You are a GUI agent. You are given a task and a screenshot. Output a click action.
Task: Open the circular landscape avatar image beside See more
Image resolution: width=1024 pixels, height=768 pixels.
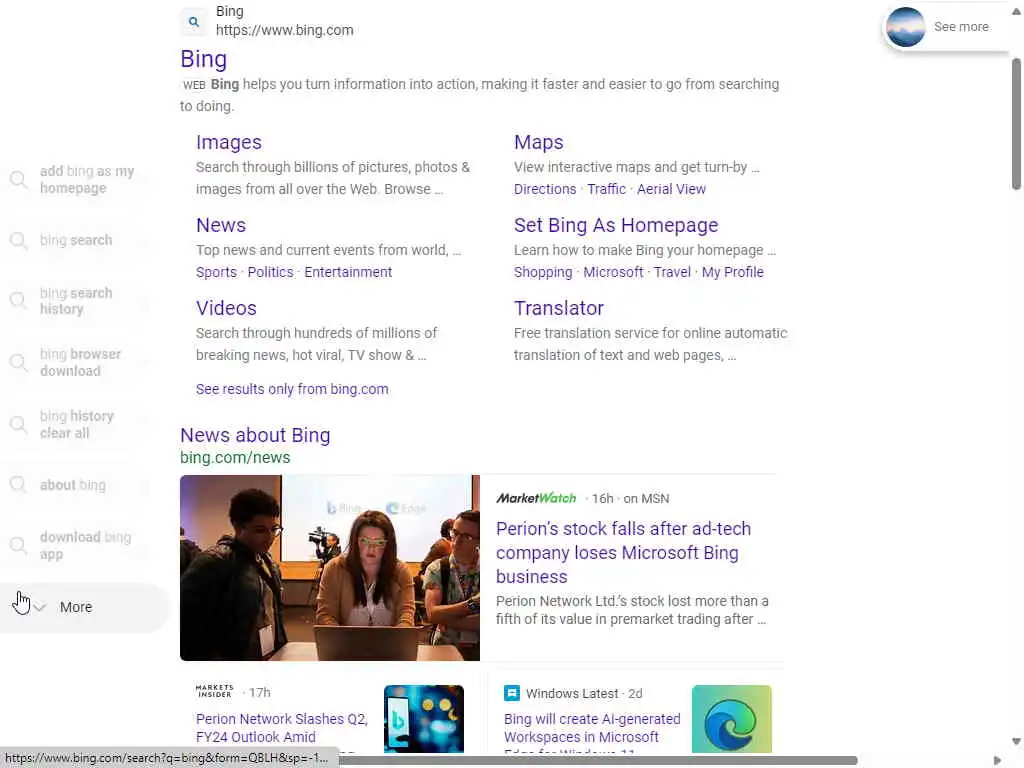pos(905,27)
